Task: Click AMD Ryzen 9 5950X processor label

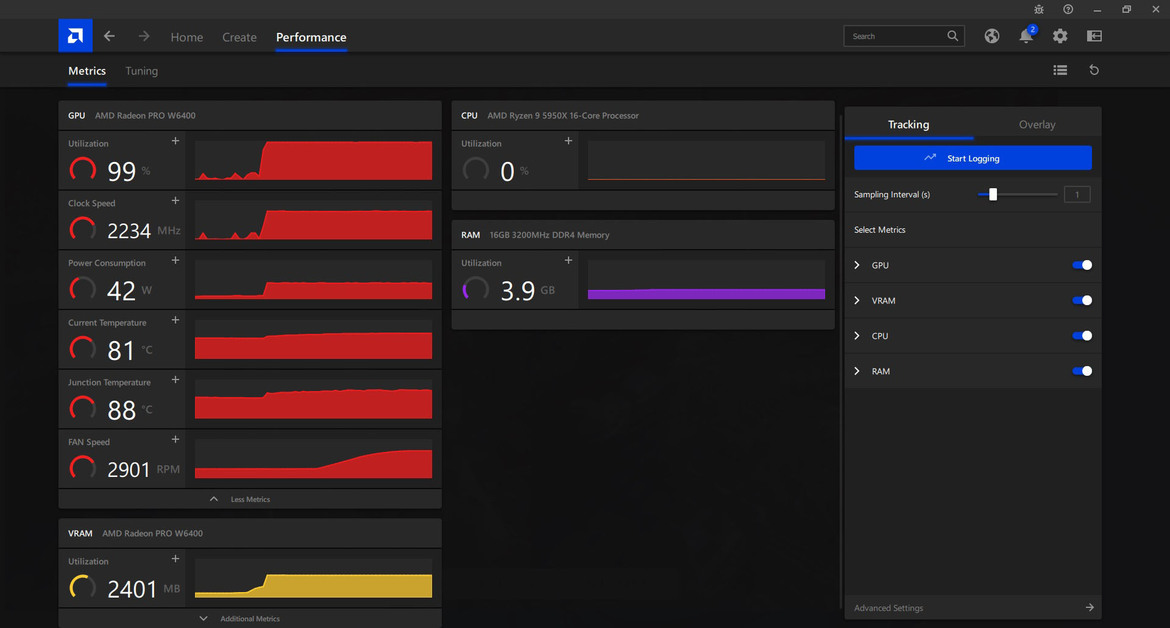Action: [563, 116]
